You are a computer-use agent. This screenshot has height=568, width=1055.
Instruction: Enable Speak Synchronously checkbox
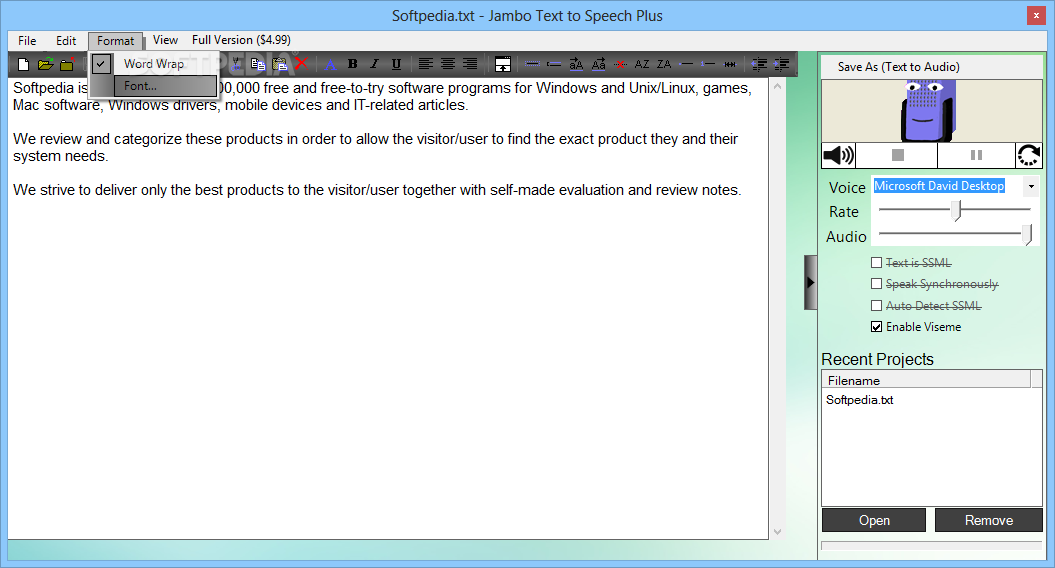tap(876, 284)
